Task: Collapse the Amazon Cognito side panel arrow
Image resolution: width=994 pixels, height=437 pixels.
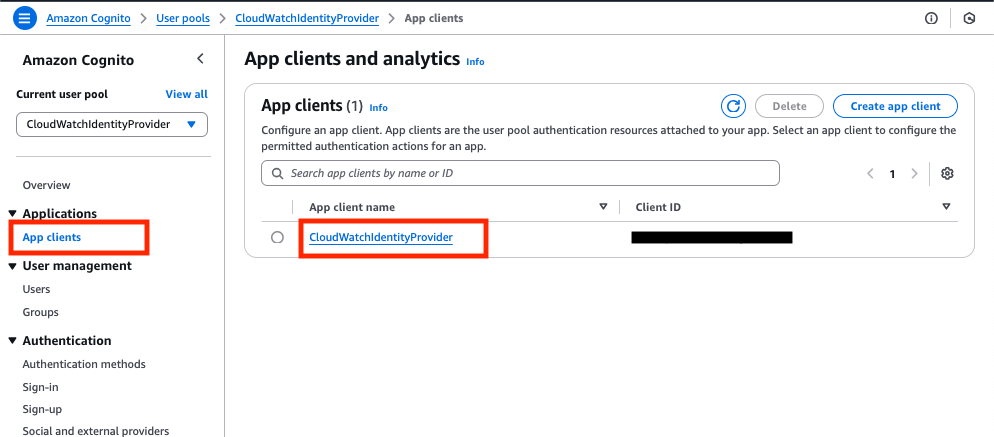Action: coord(200,59)
